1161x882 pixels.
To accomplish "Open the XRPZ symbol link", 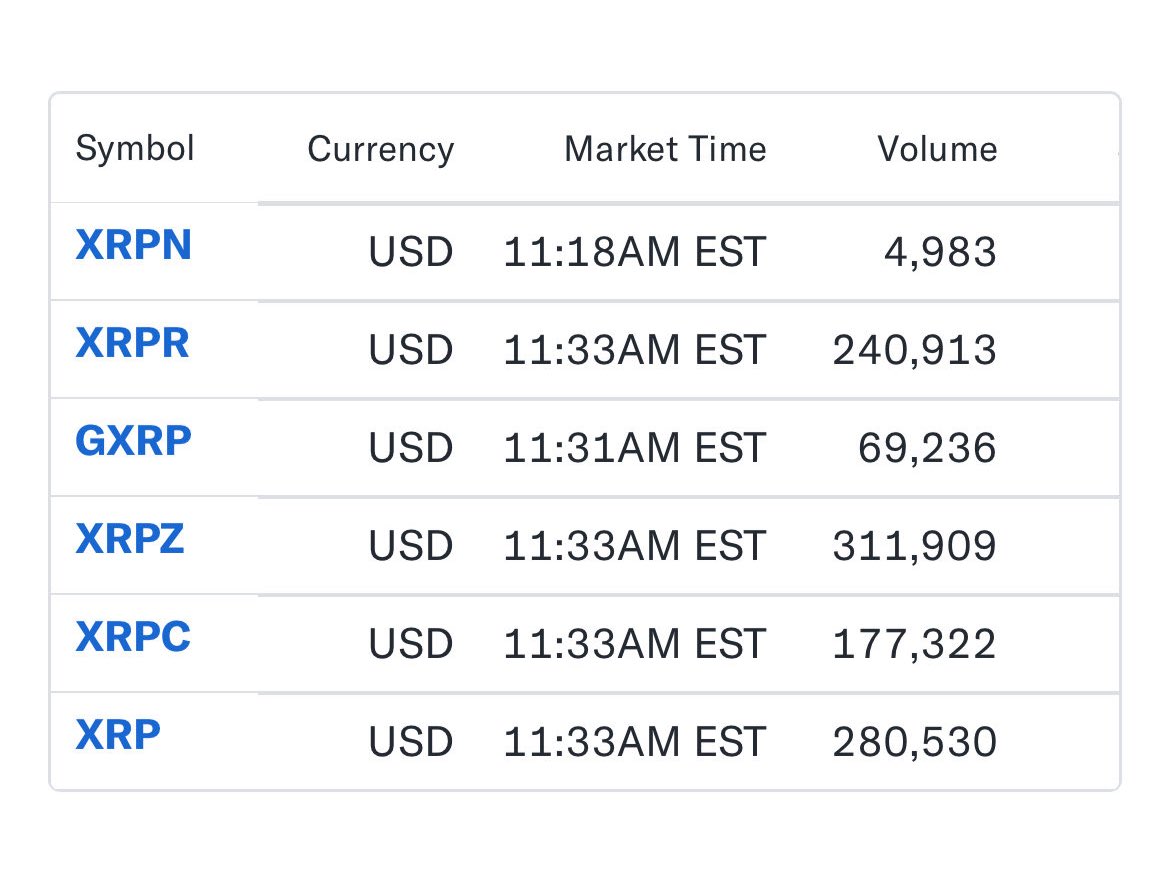I will pos(130,539).
